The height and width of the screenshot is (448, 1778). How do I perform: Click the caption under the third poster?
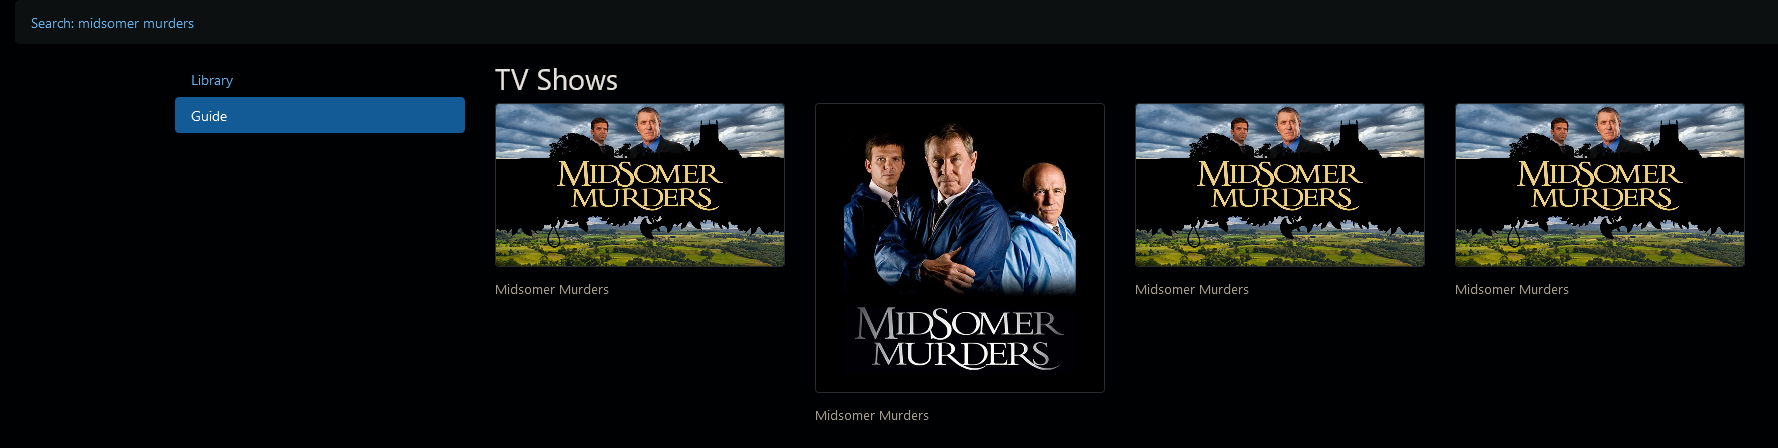click(x=1192, y=290)
